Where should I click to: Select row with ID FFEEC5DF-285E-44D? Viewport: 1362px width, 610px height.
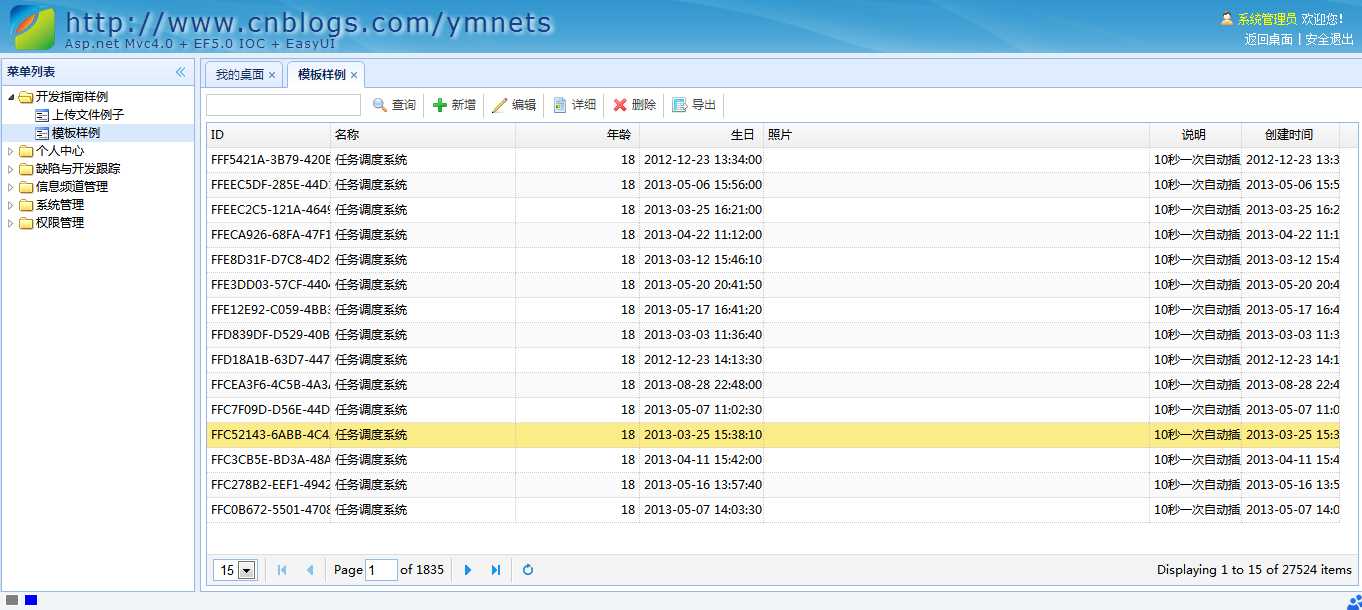pyautogui.click(x=773, y=185)
